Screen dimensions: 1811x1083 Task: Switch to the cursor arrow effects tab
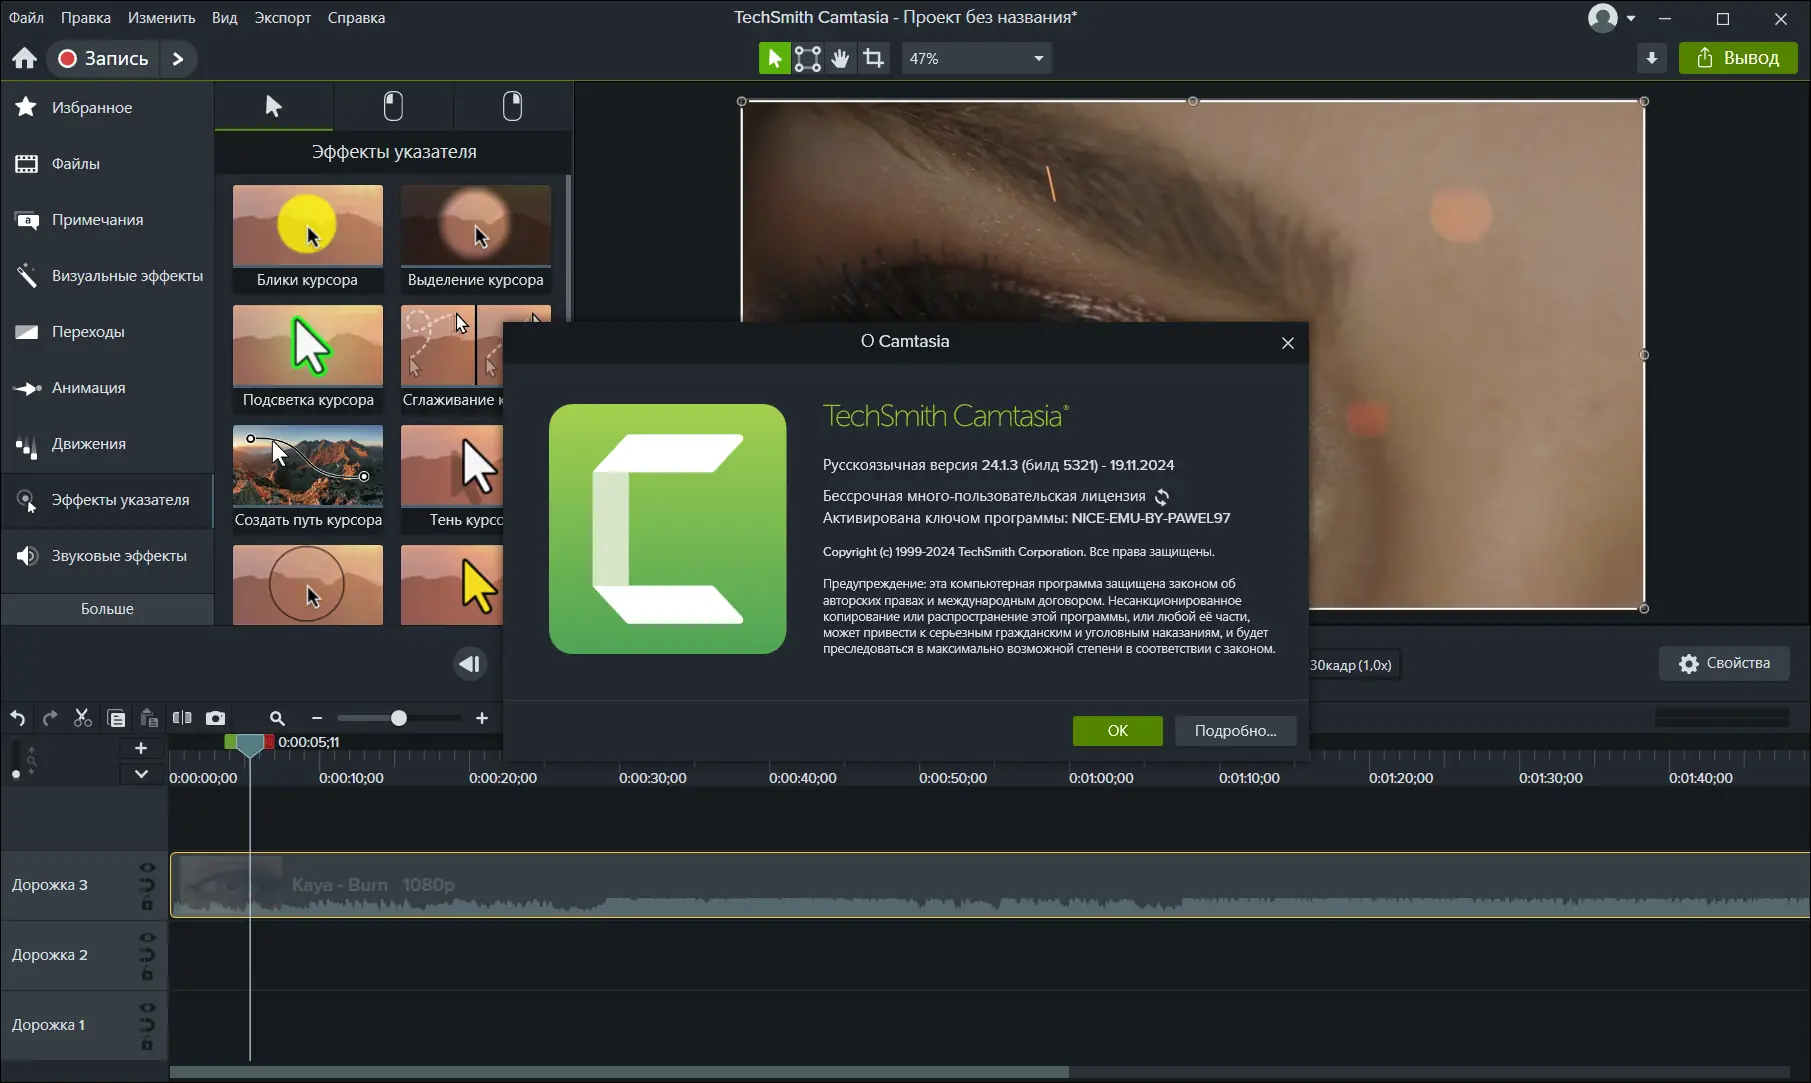pyautogui.click(x=273, y=106)
